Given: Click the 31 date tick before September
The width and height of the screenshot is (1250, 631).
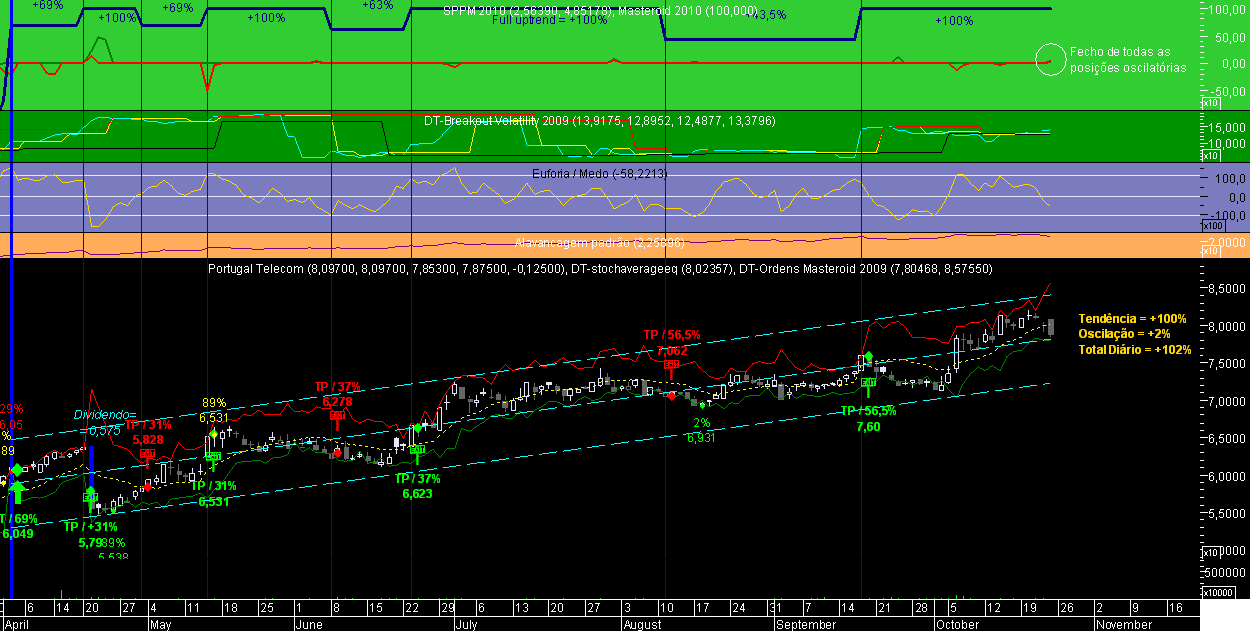Looking at the screenshot, I should [x=774, y=608].
